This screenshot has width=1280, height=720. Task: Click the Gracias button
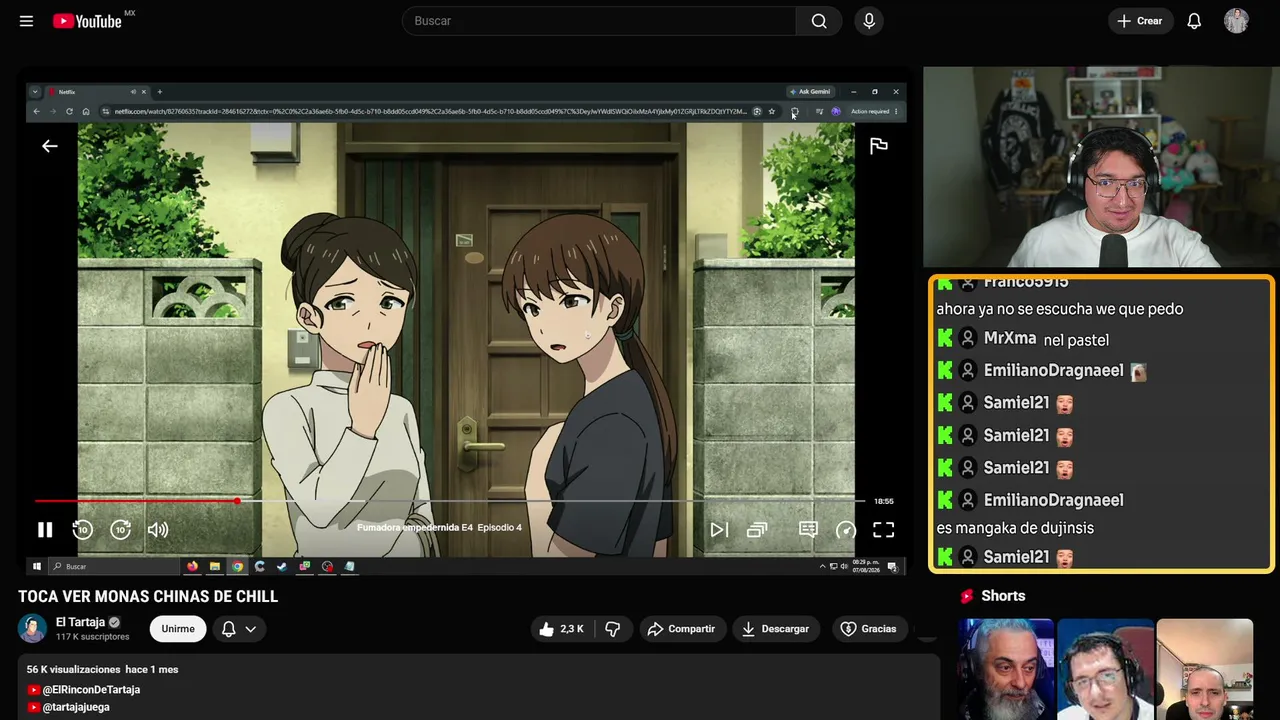coord(869,629)
